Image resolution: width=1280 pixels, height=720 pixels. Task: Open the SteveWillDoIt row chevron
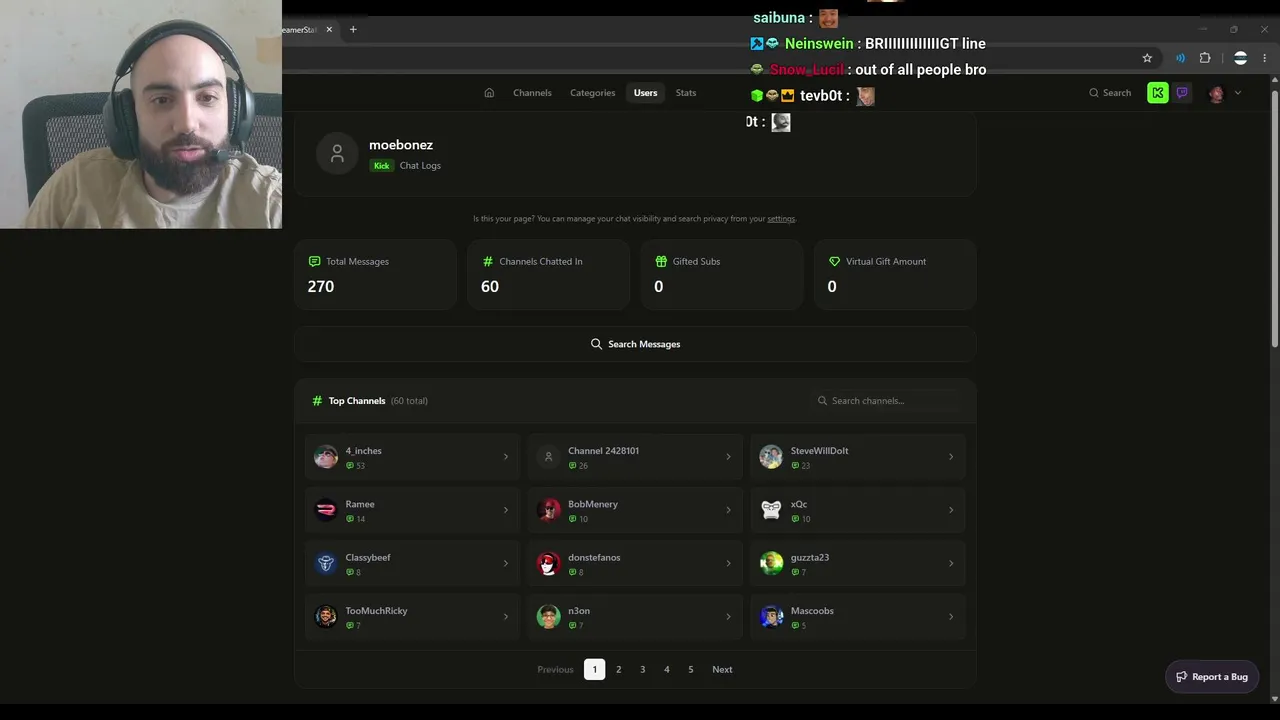coord(951,457)
